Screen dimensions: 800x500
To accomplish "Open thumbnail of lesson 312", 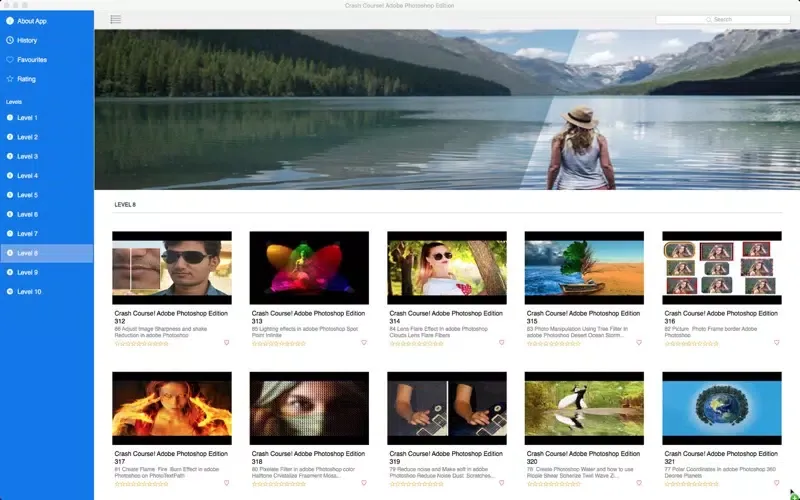I will 172,268.
